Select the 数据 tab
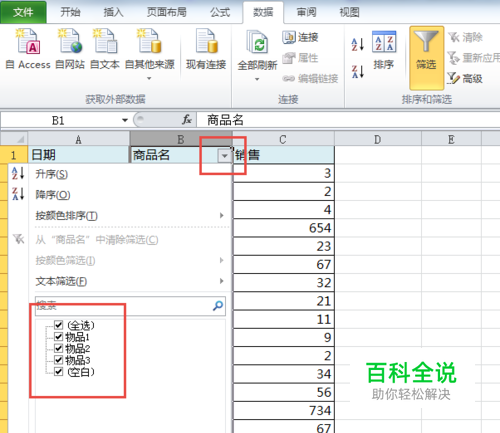 click(x=263, y=12)
